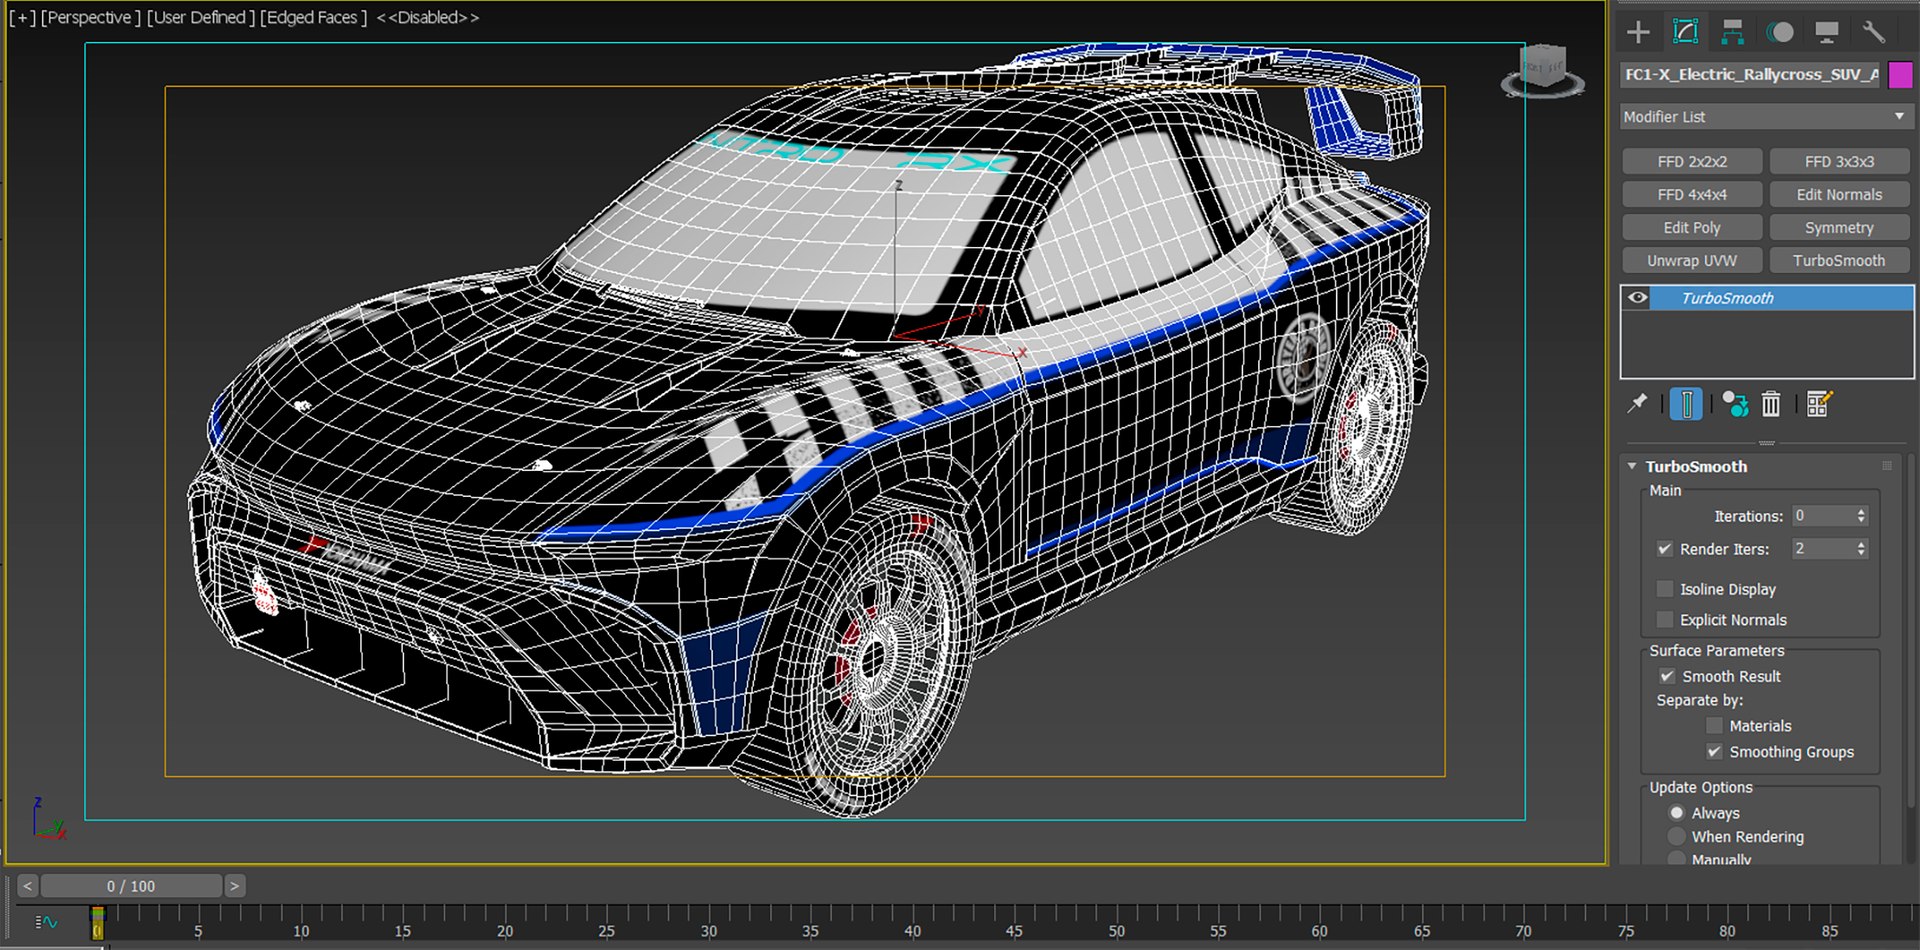Select When Rendering update option
Screen dimensions: 1920x950
[1677, 837]
